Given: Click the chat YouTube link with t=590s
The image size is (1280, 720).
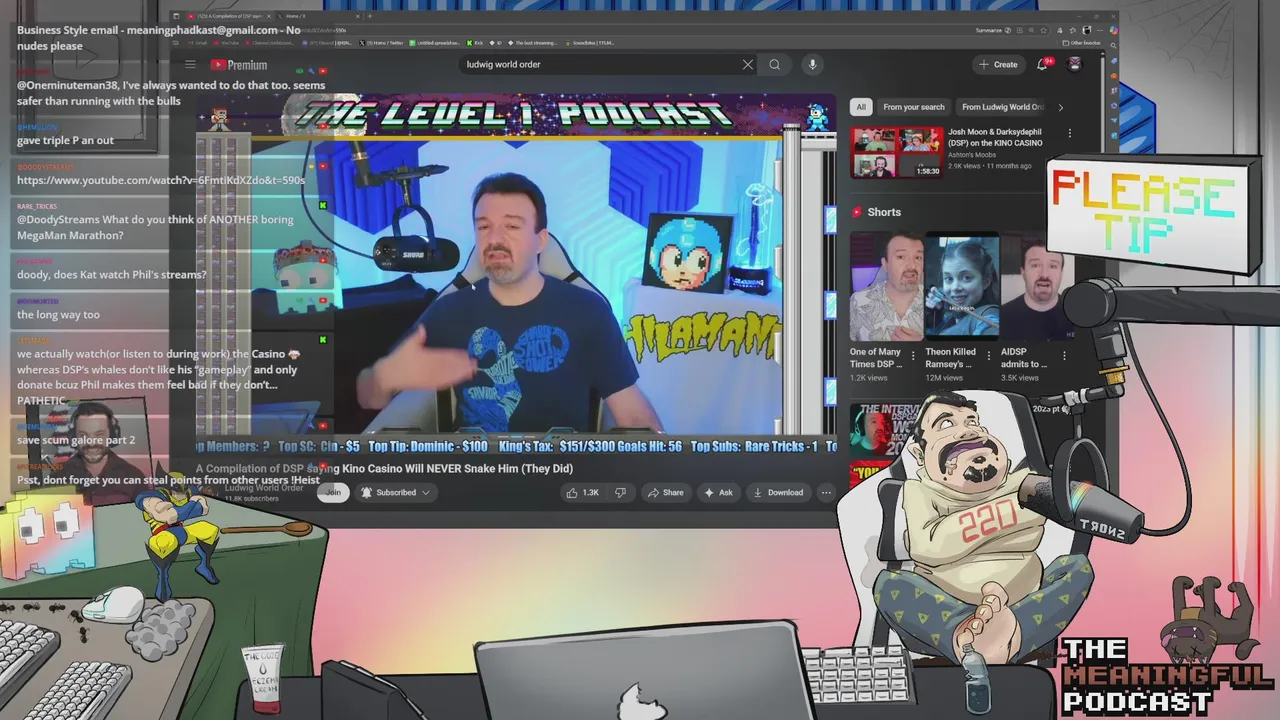Looking at the screenshot, I should point(161,180).
